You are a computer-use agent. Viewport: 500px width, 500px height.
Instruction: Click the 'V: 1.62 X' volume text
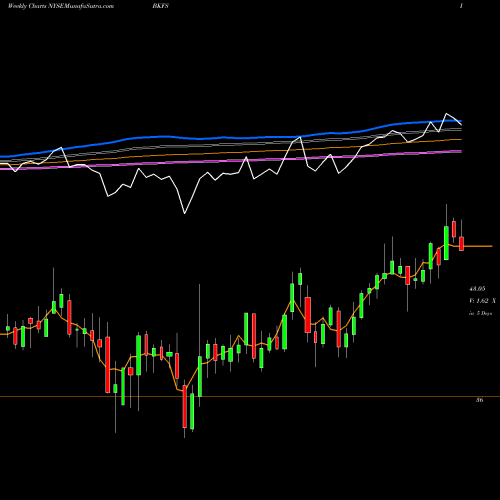482,301
